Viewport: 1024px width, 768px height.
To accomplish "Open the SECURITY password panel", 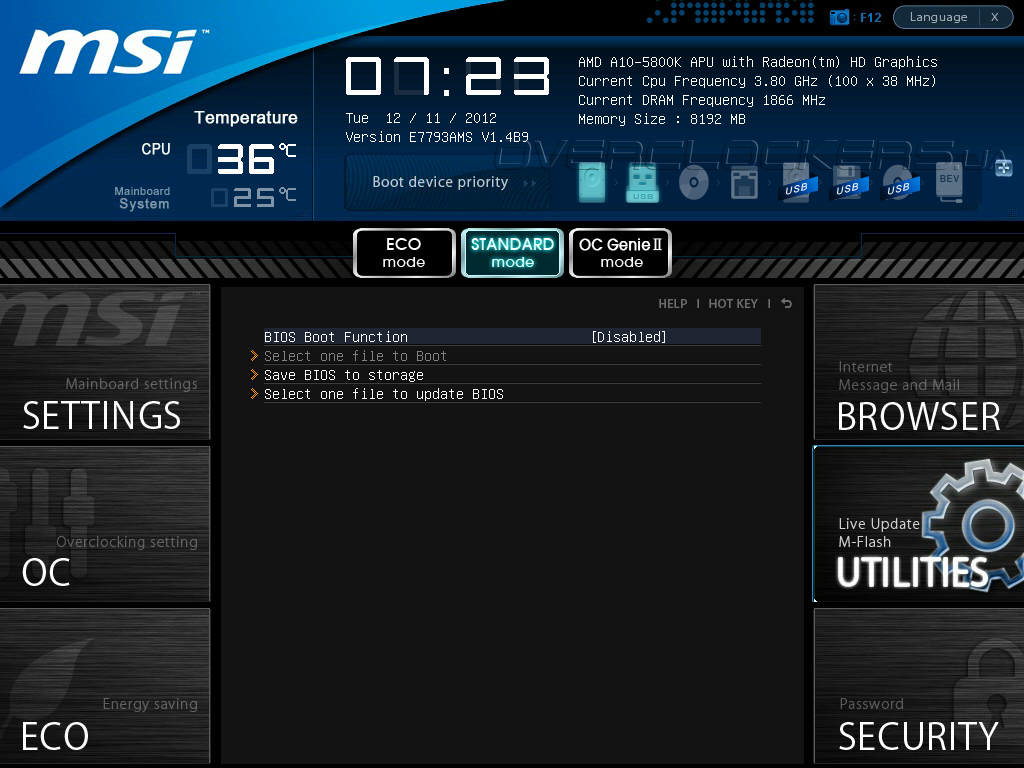I will (x=919, y=686).
